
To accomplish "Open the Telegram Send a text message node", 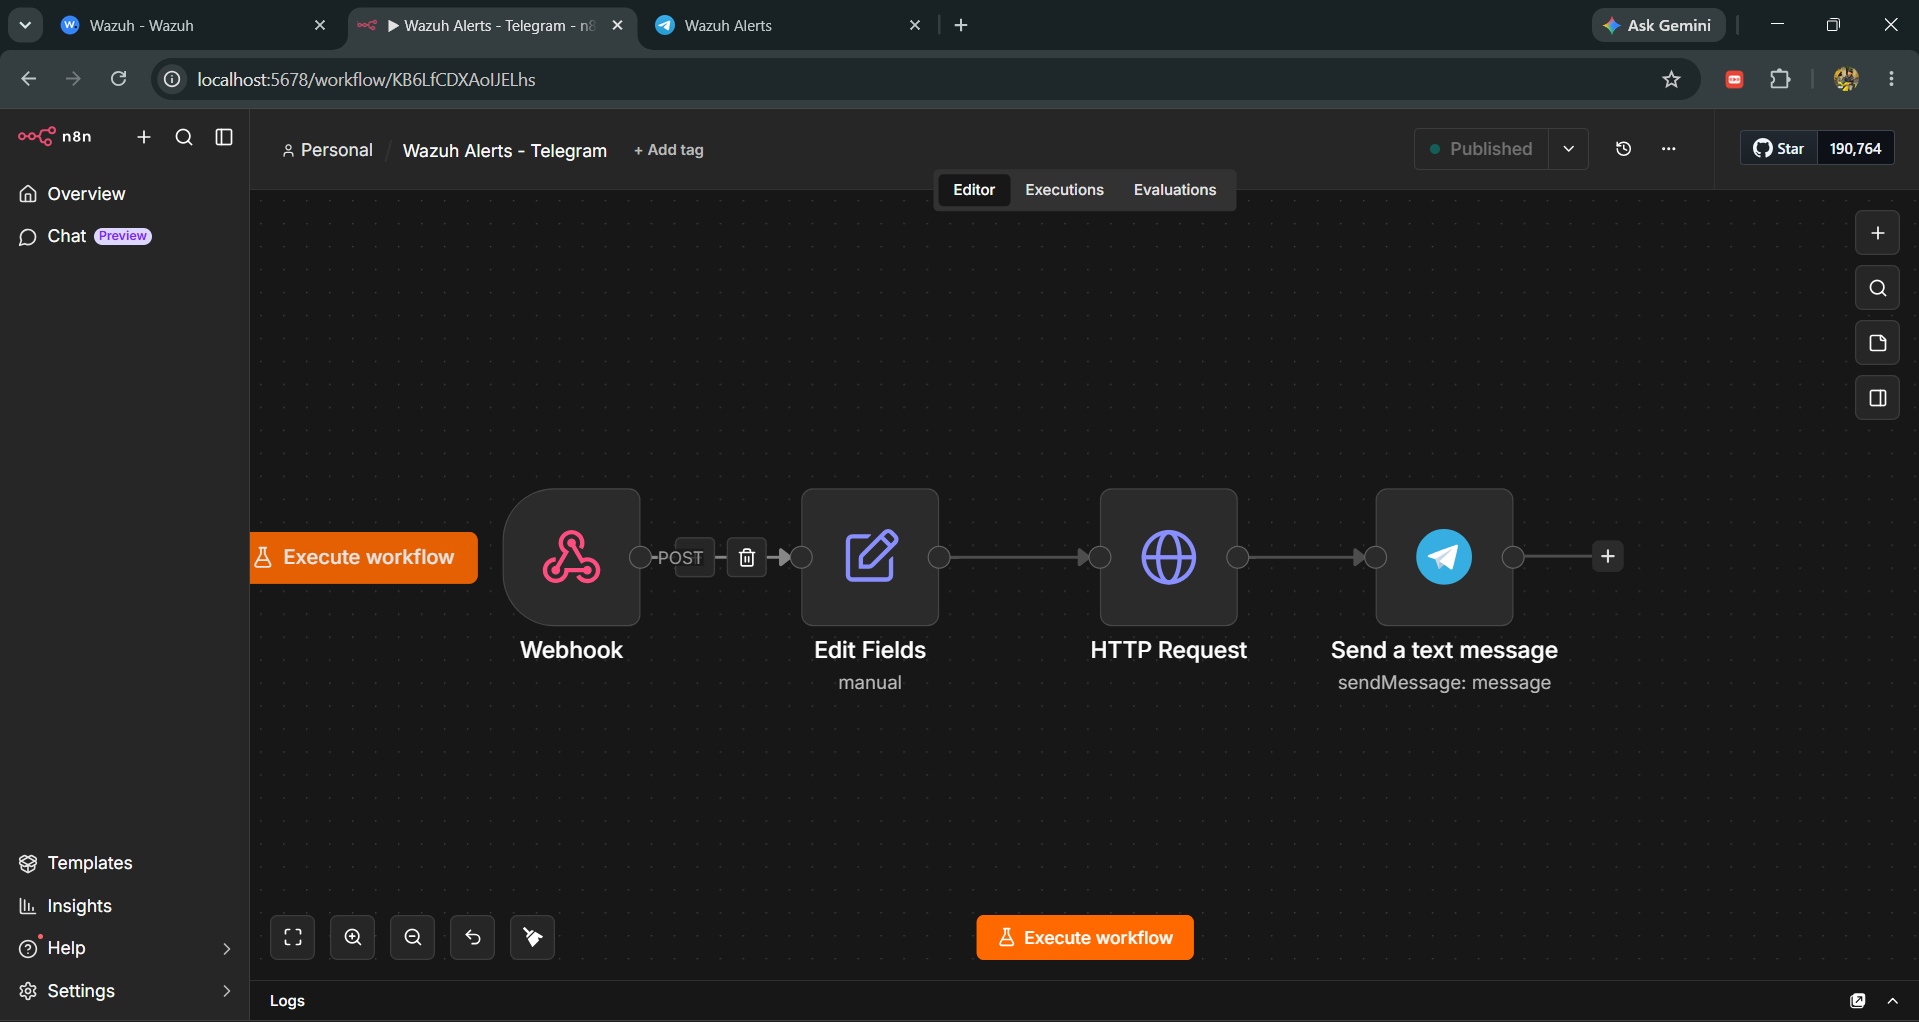I will (x=1444, y=557).
